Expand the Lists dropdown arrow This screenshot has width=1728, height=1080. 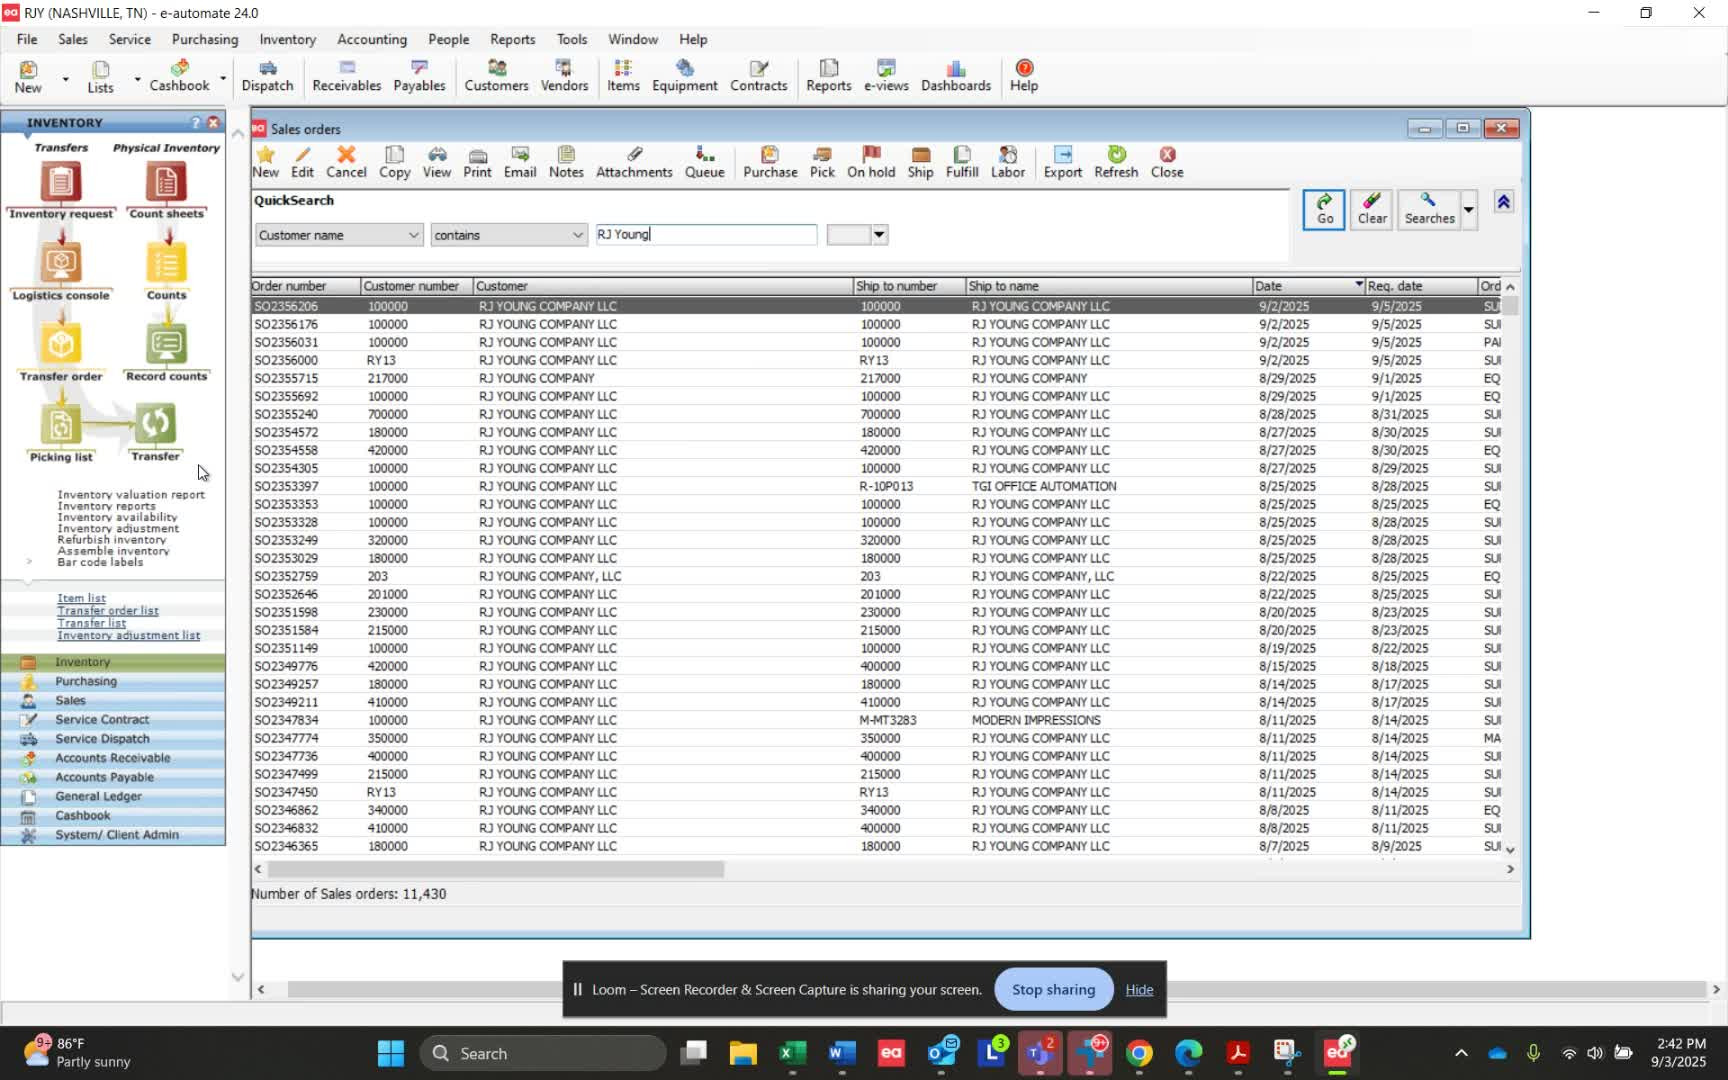click(x=137, y=78)
